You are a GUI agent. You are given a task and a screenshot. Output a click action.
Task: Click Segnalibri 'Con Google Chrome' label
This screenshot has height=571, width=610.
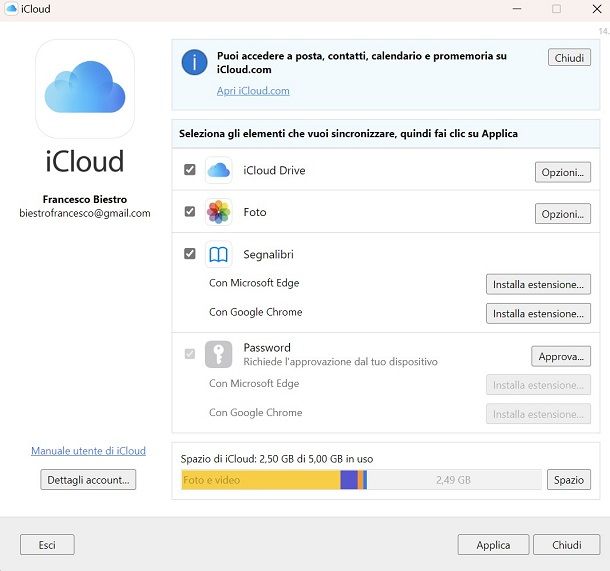coord(256,312)
